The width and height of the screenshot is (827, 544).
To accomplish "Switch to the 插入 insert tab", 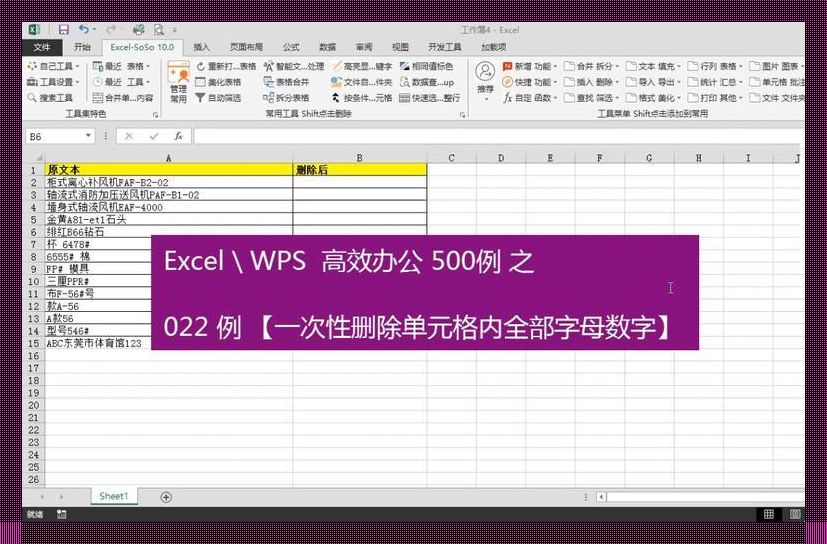I will pyautogui.click(x=201, y=47).
